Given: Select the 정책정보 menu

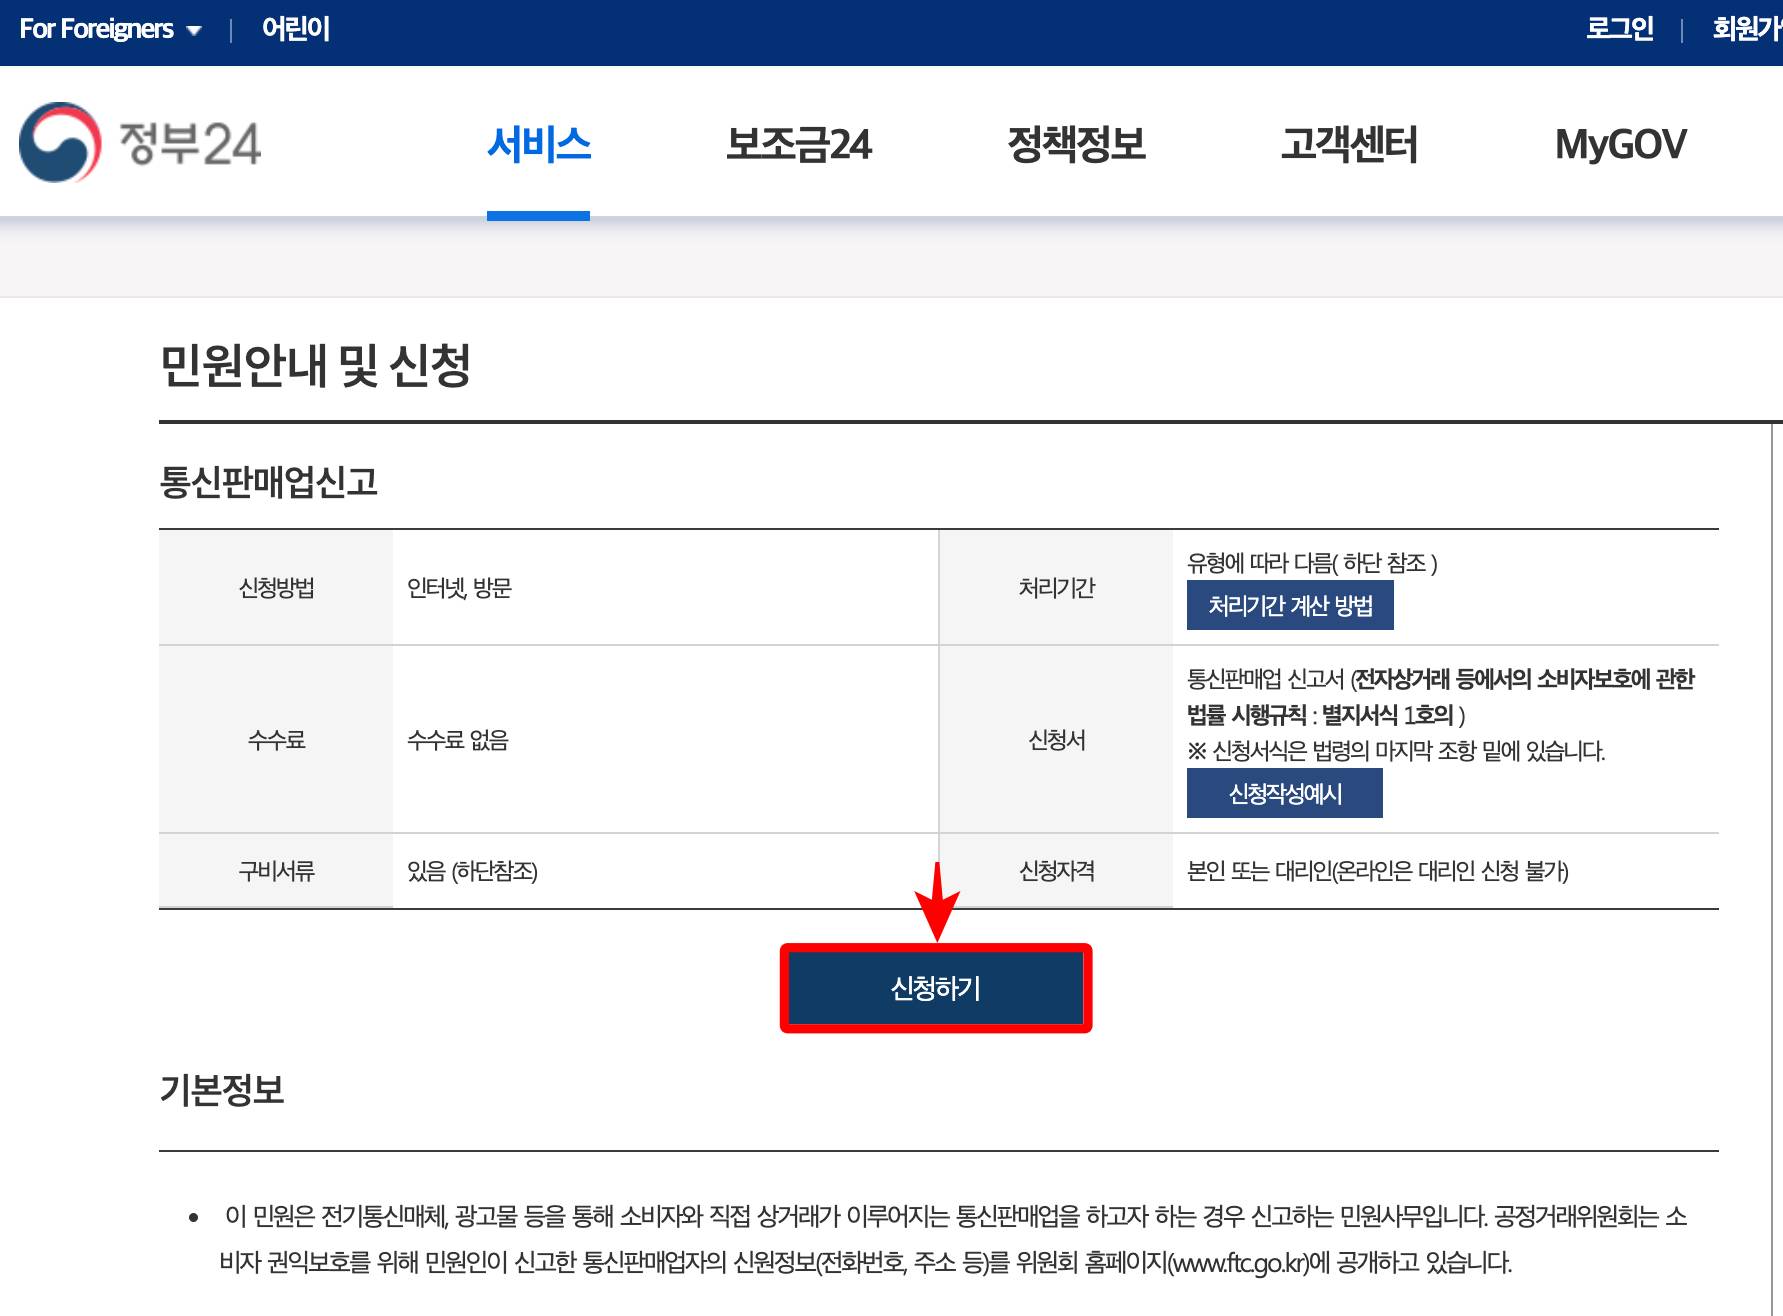Looking at the screenshot, I should point(1078,145).
